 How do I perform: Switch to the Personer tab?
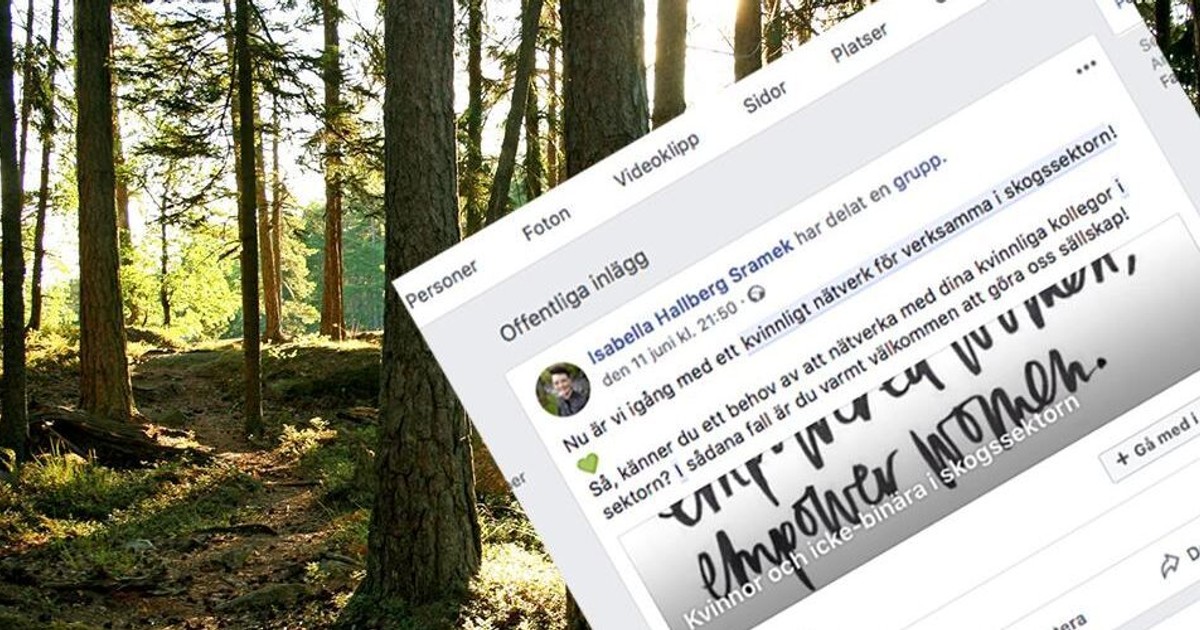[x=441, y=282]
